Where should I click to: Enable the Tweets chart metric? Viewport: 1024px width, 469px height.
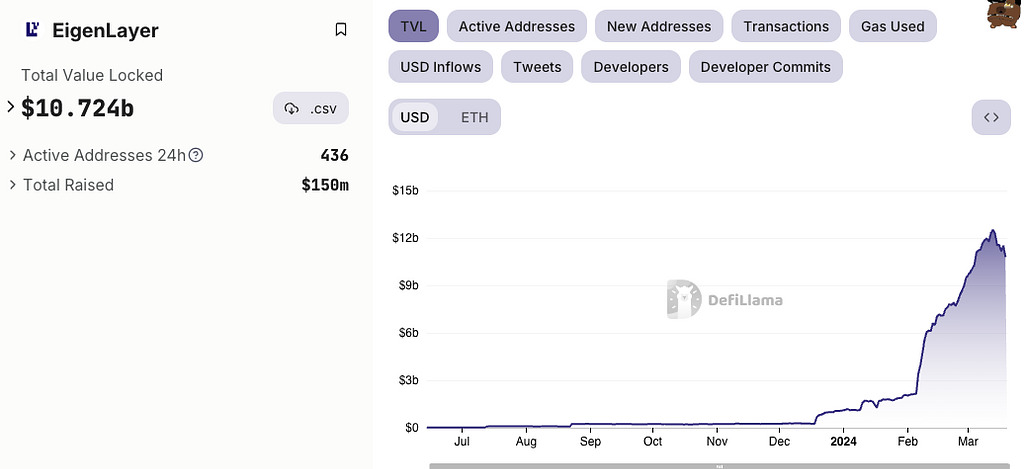click(x=537, y=67)
